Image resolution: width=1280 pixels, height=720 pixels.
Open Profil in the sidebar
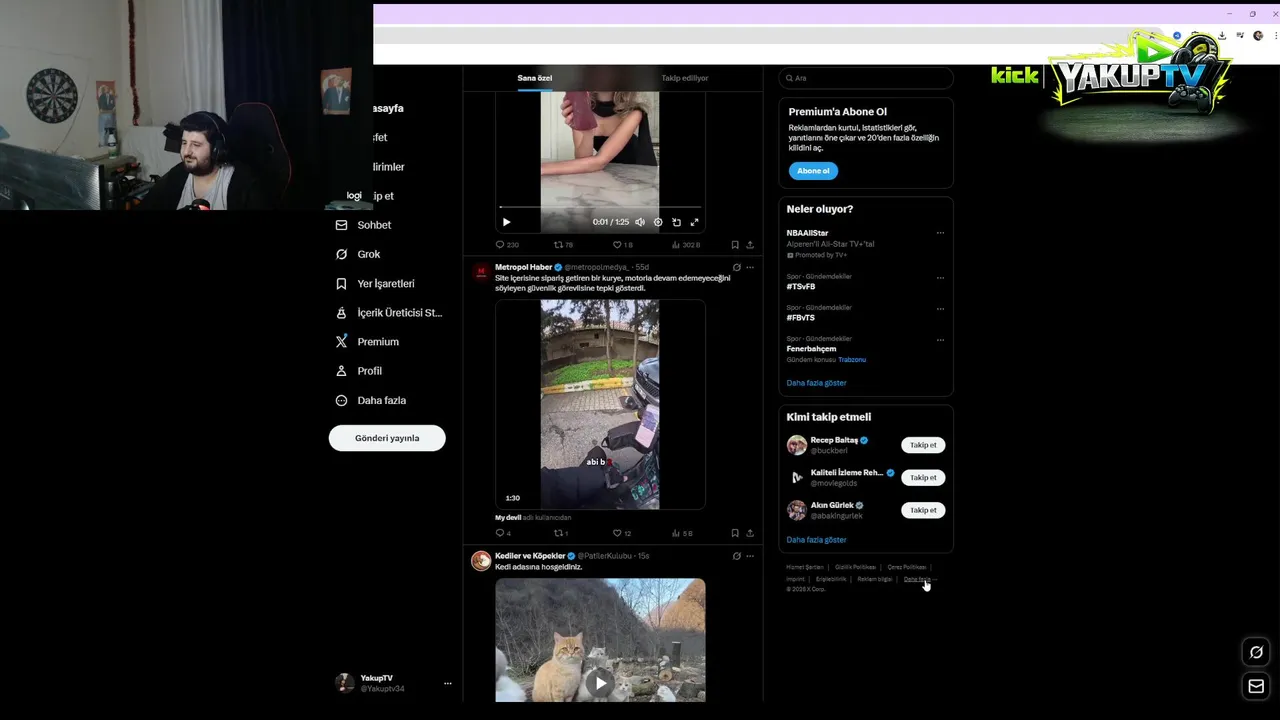(359, 371)
